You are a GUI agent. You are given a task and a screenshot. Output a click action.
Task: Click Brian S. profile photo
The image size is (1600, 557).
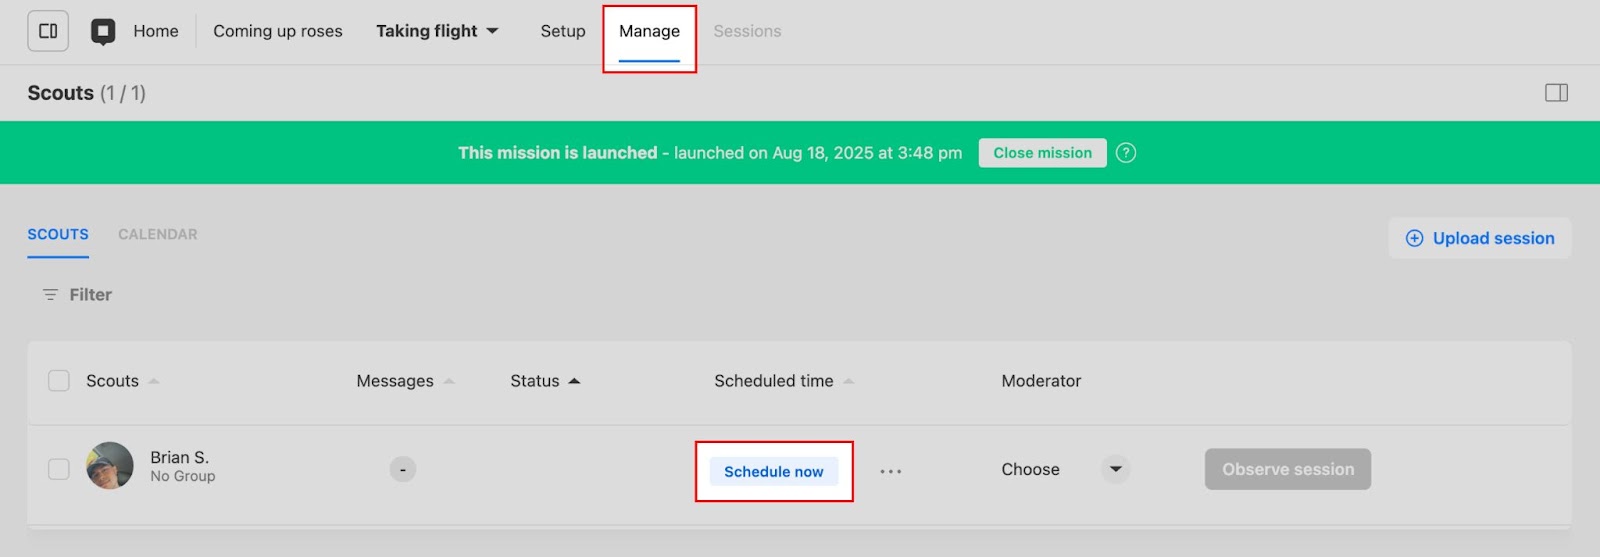point(110,466)
